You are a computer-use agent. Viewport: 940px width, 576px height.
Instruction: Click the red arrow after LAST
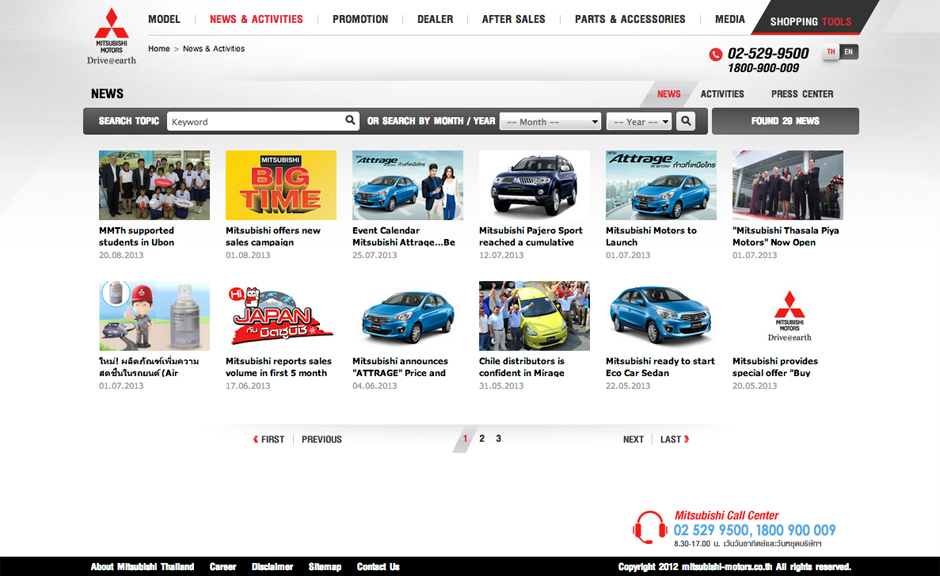686,439
